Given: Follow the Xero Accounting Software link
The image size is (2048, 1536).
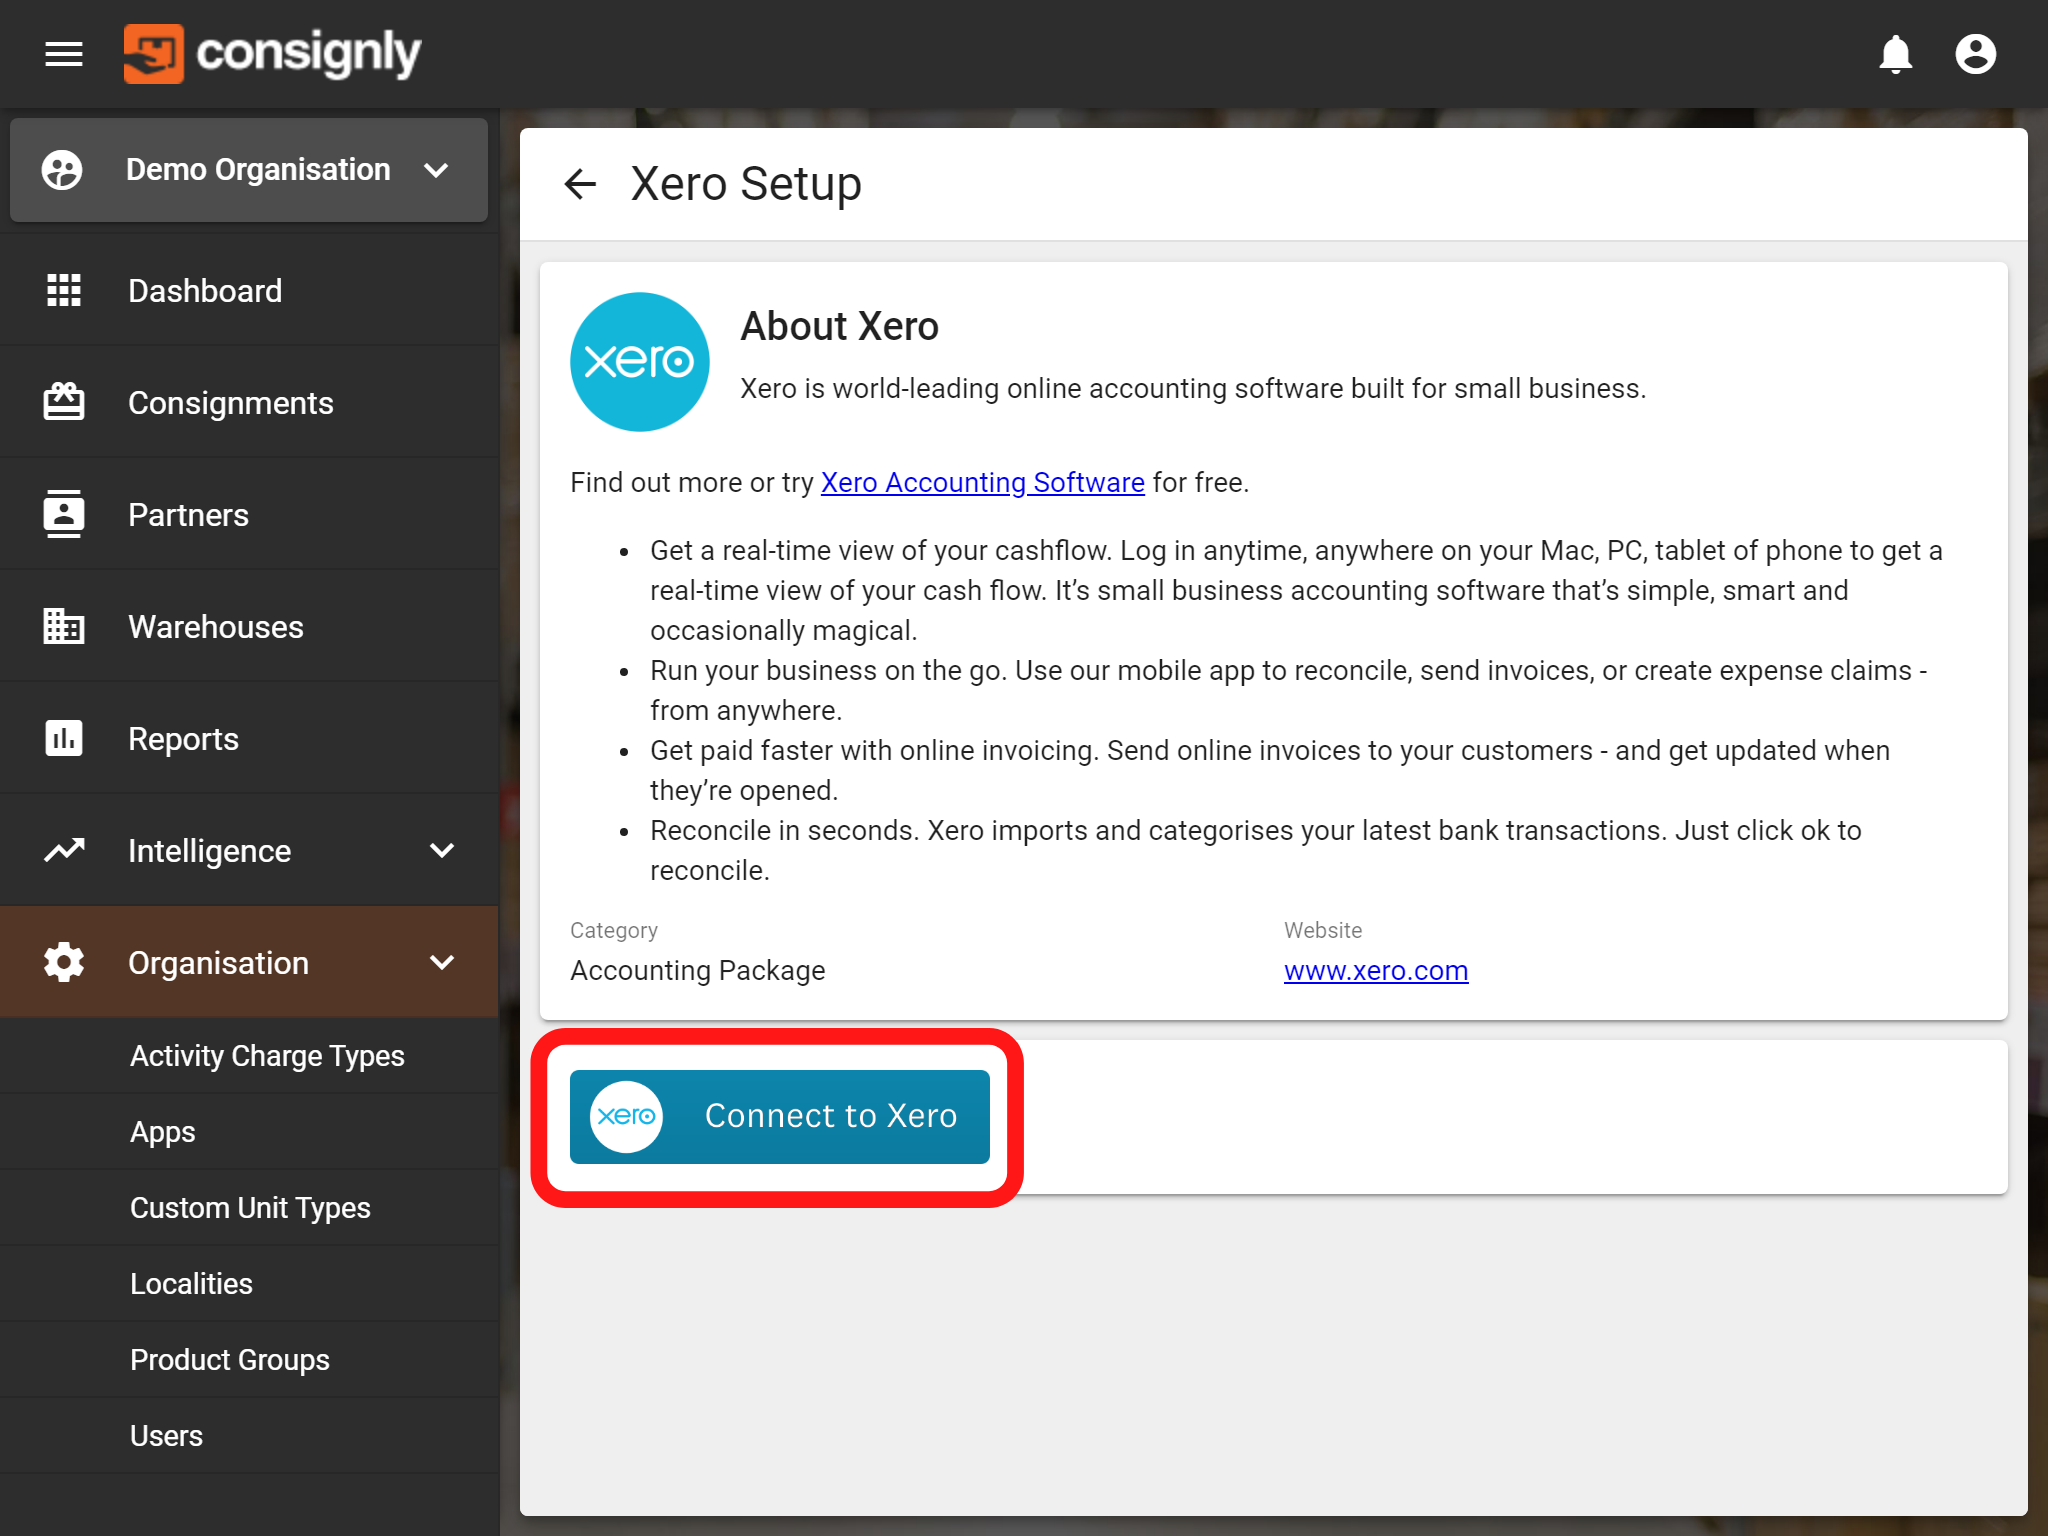Looking at the screenshot, I should (x=982, y=483).
